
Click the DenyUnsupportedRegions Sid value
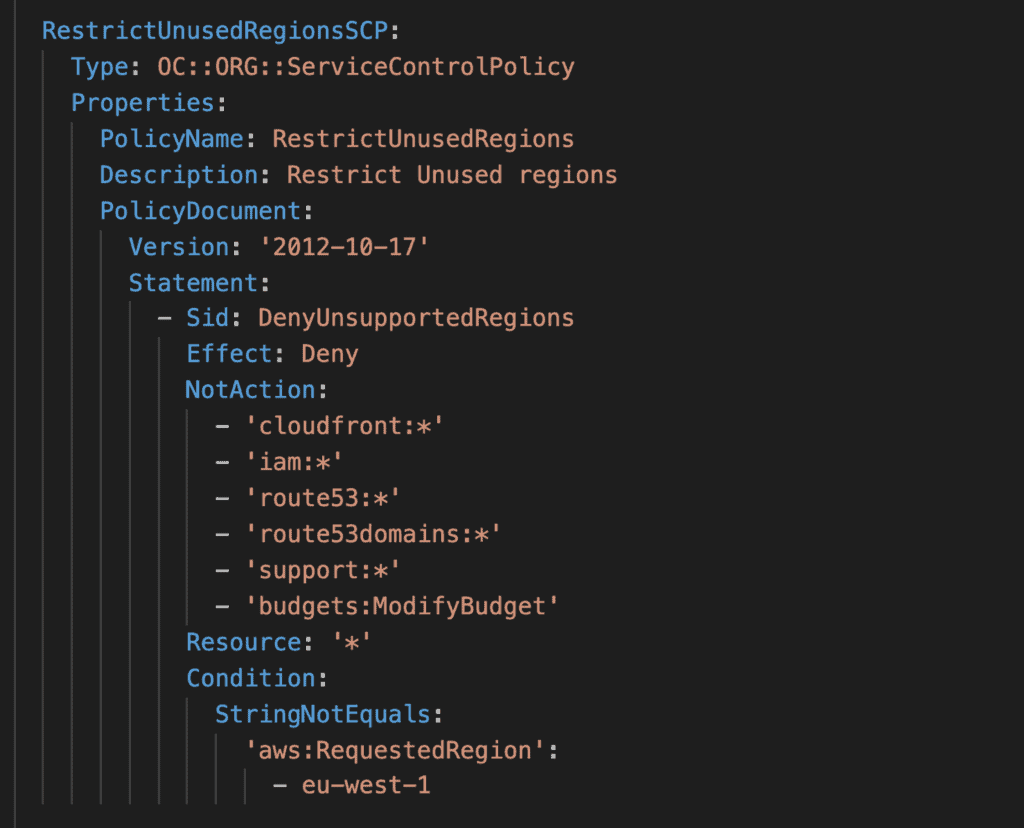416,319
